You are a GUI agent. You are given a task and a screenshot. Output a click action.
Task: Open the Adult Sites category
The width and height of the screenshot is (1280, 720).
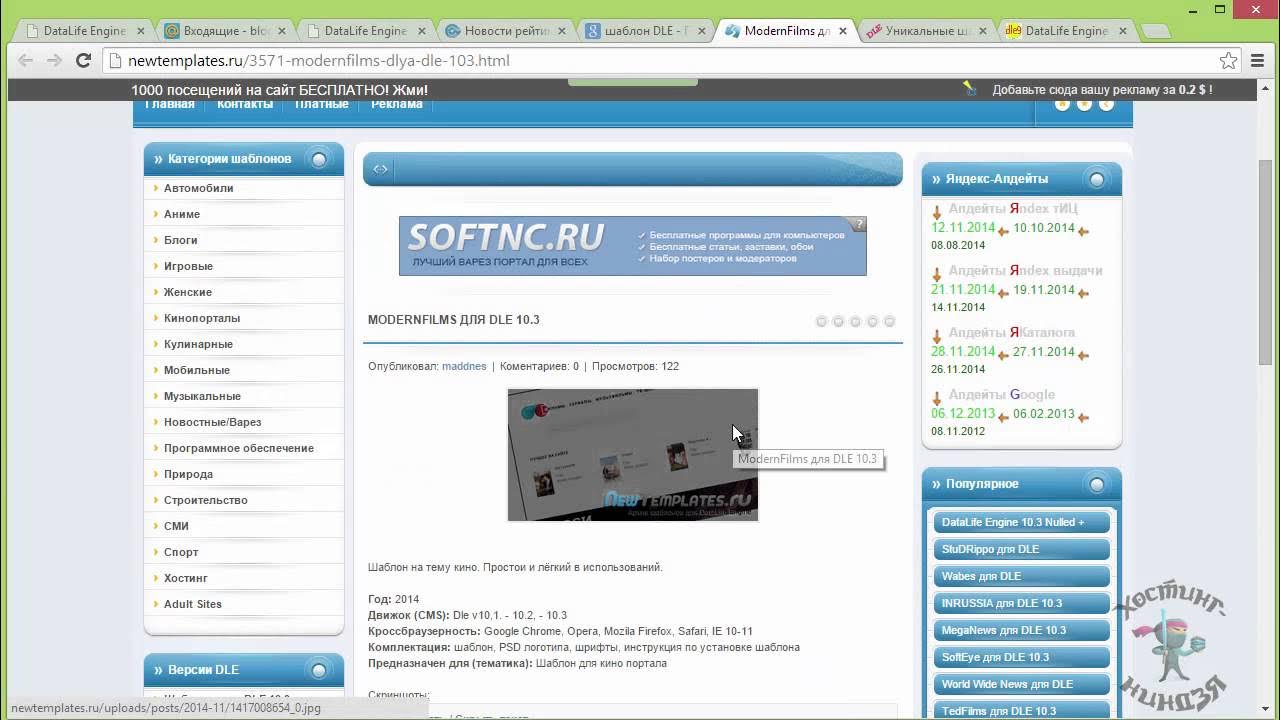[193, 604]
